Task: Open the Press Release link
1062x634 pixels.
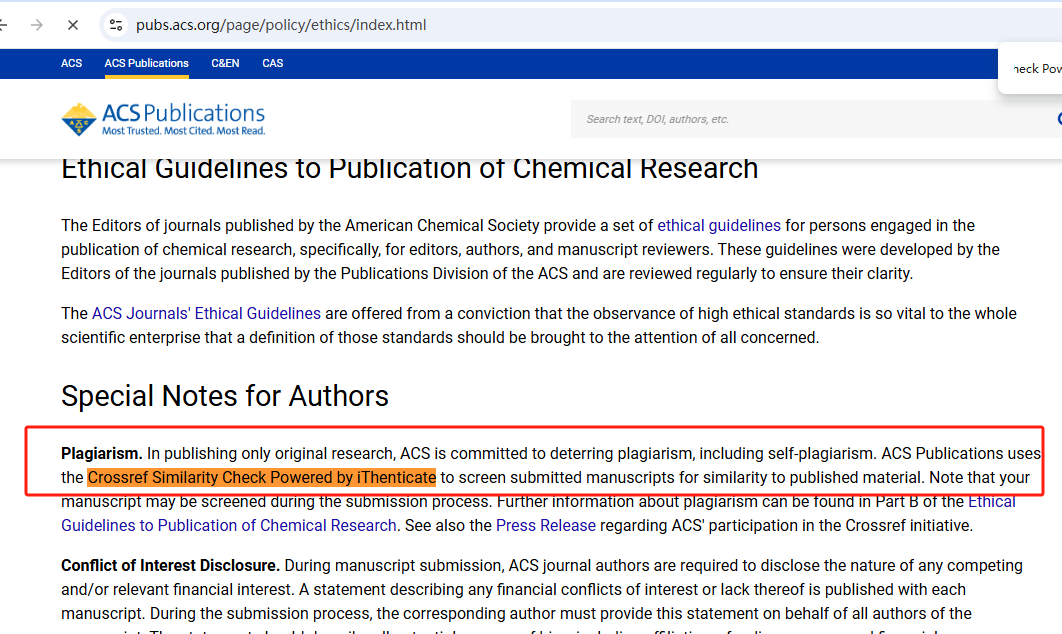Action: pos(545,526)
